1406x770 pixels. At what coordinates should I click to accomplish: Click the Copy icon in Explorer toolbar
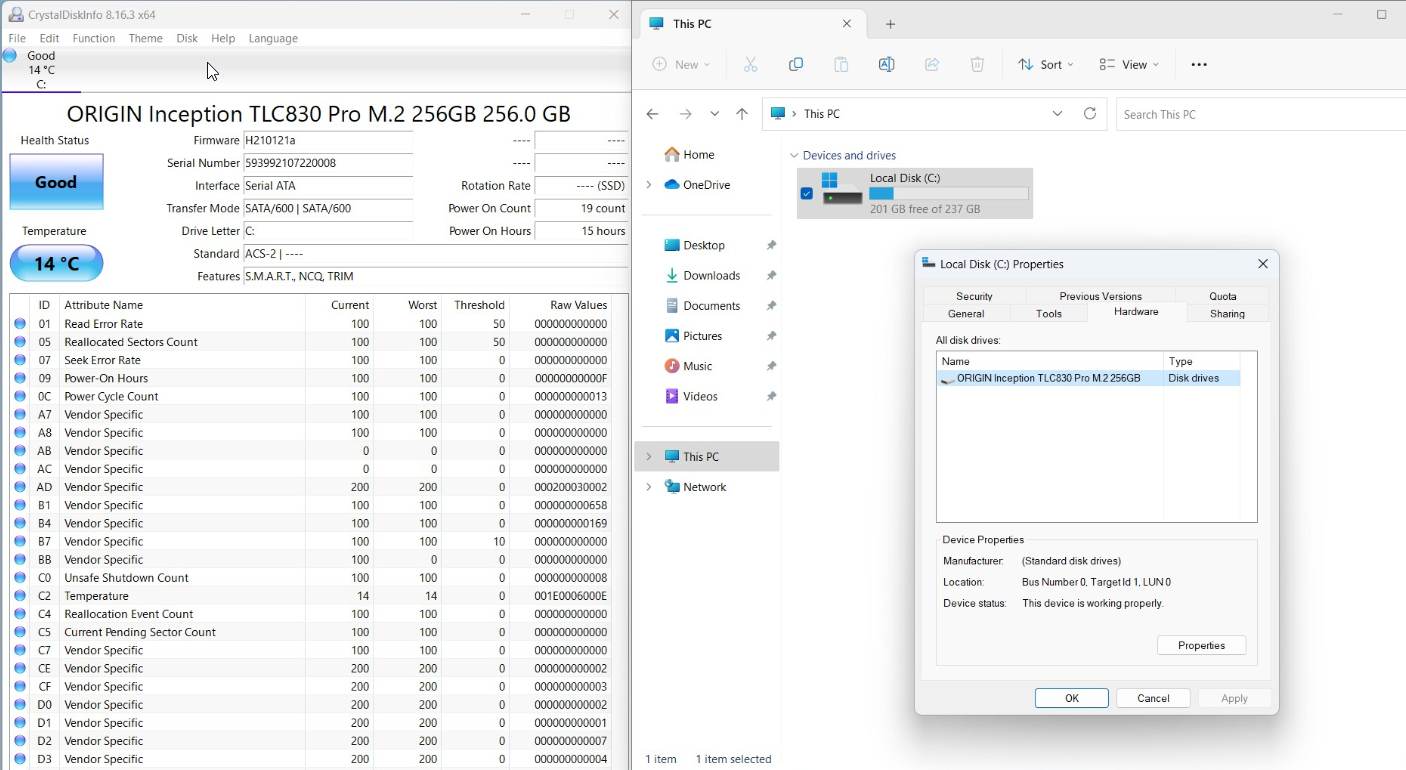click(x=796, y=64)
